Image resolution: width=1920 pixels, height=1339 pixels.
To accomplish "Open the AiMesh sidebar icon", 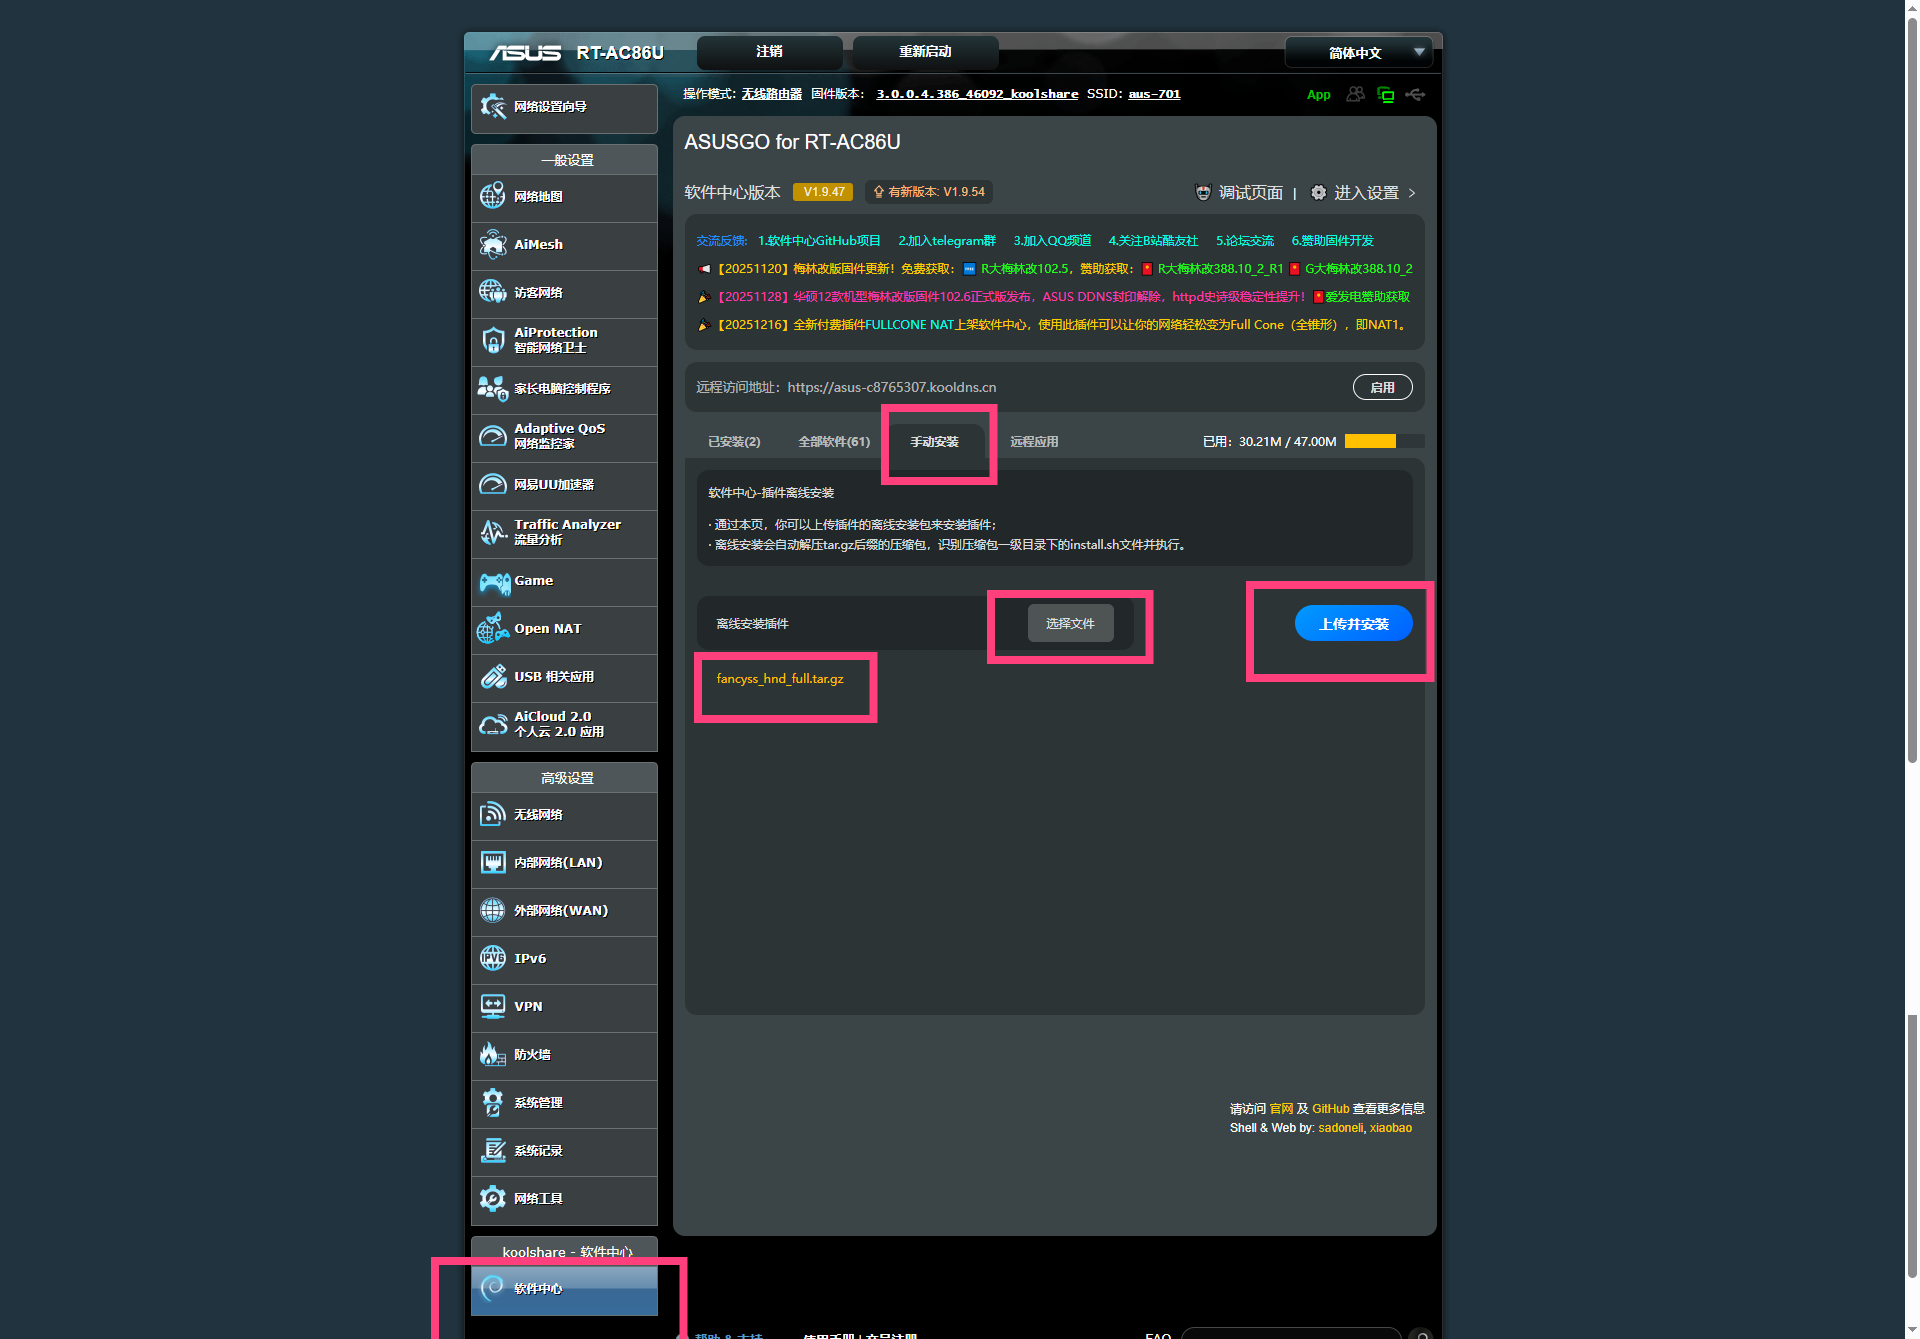I will (x=493, y=245).
